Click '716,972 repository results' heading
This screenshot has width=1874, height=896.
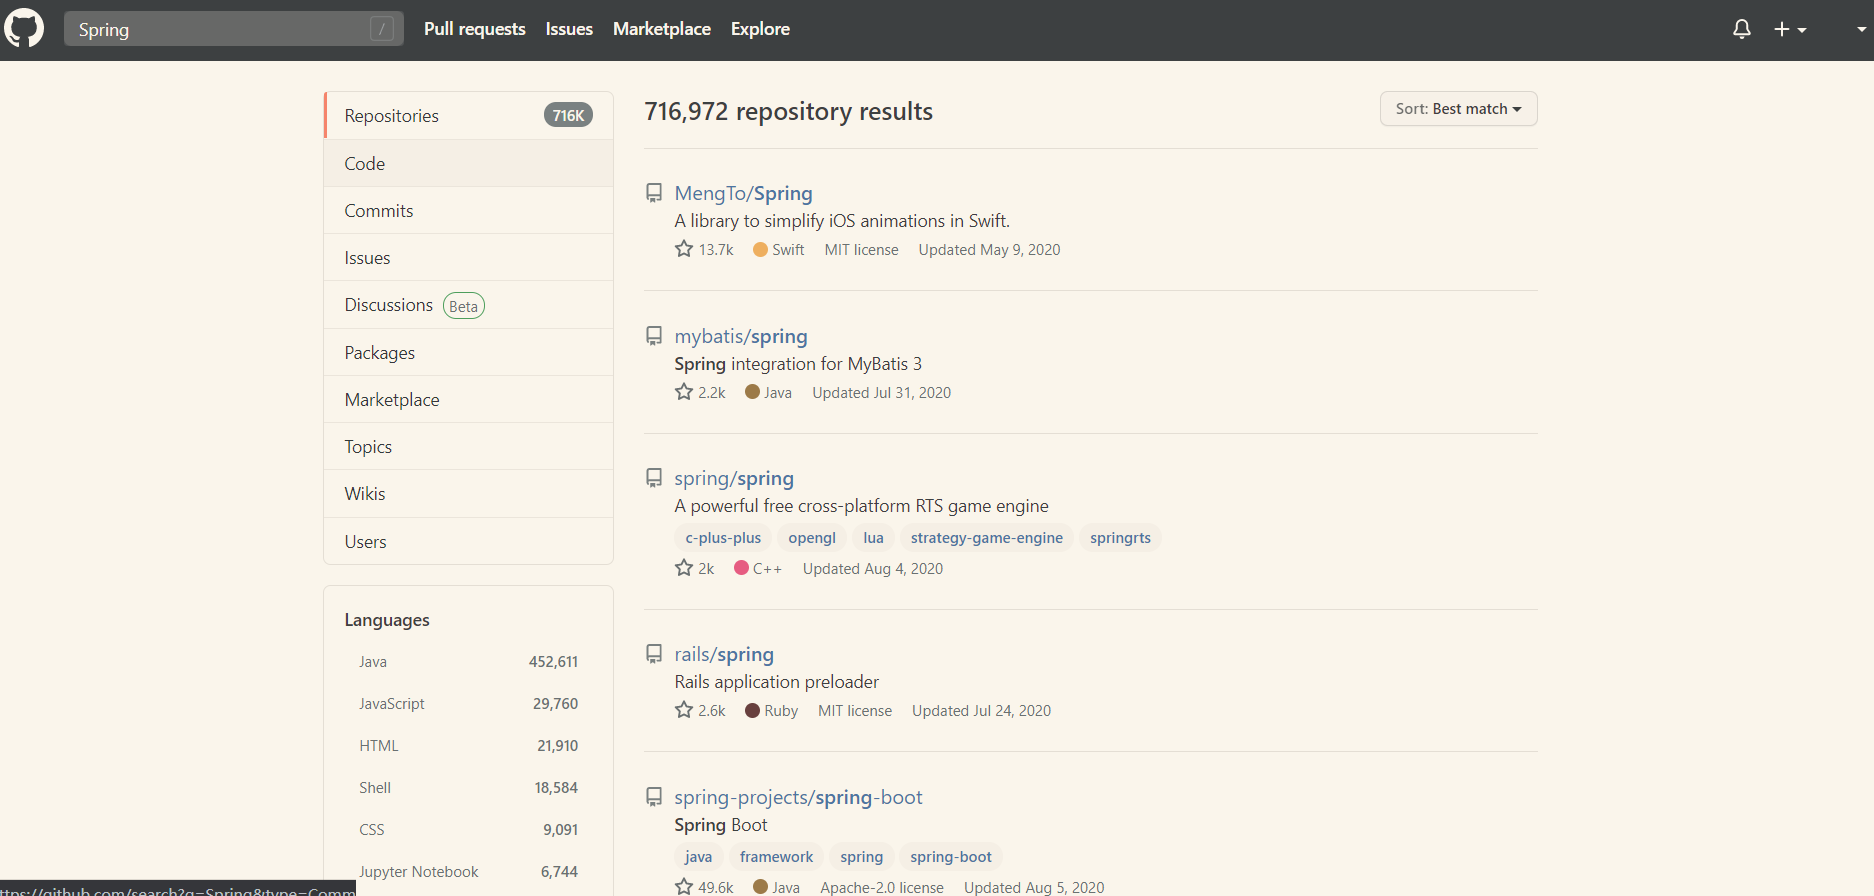tap(788, 111)
